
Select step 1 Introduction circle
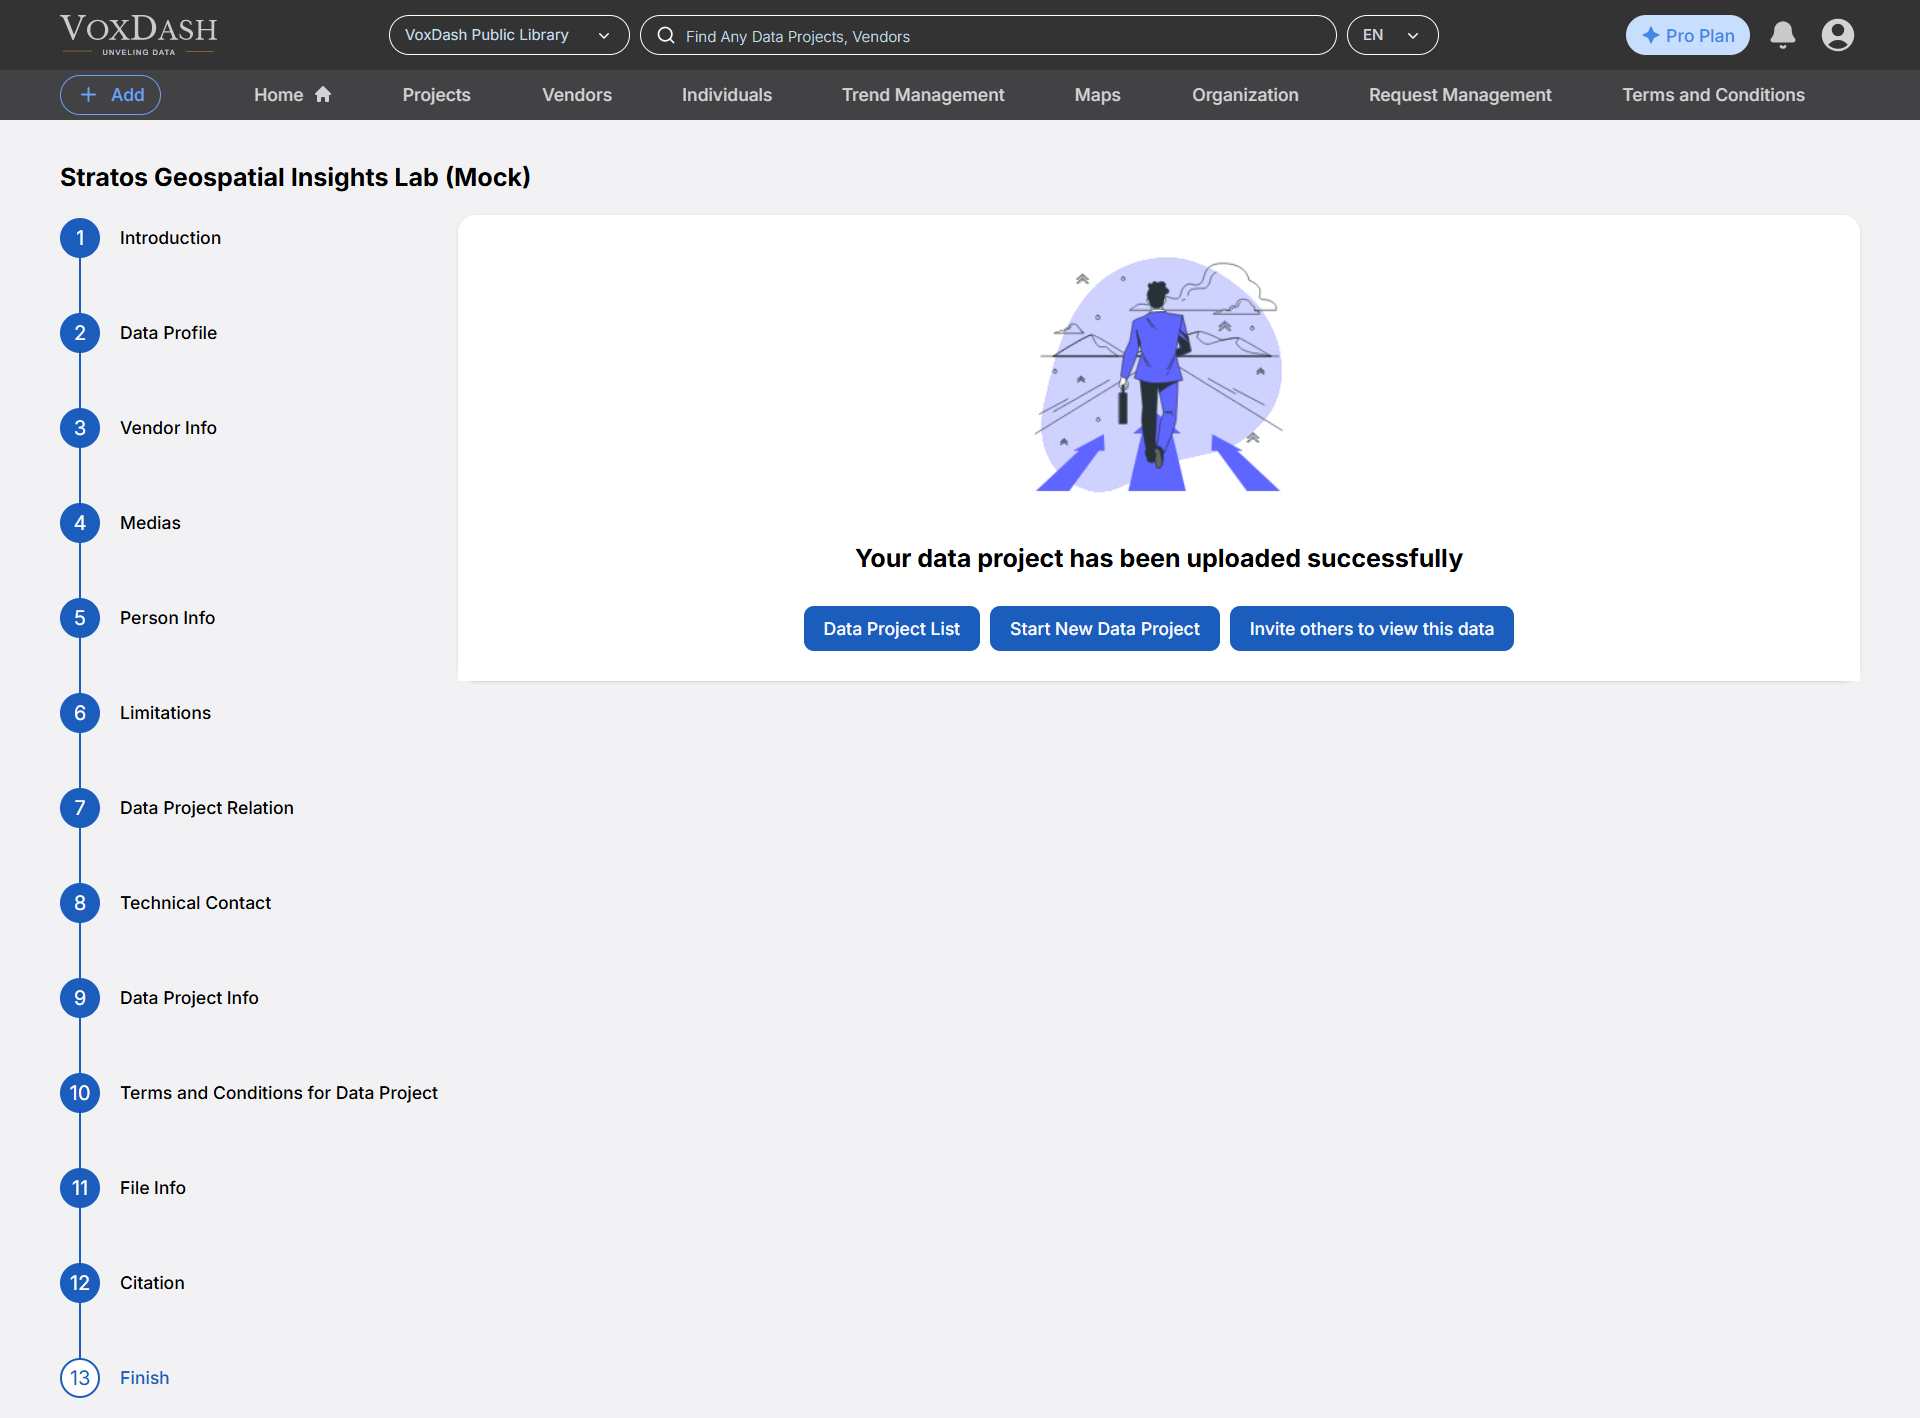coord(80,238)
